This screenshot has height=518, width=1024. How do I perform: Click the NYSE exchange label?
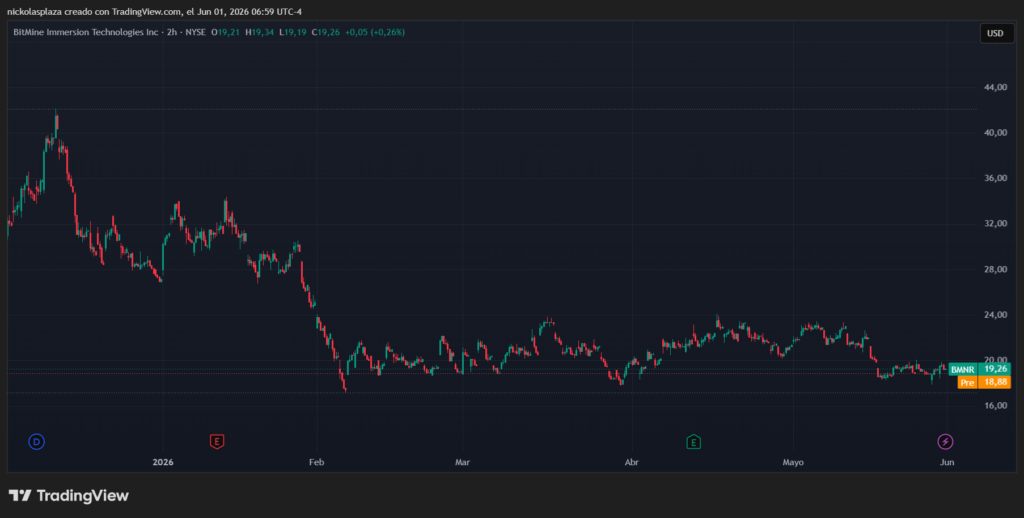pyautogui.click(x=194, y=32)
